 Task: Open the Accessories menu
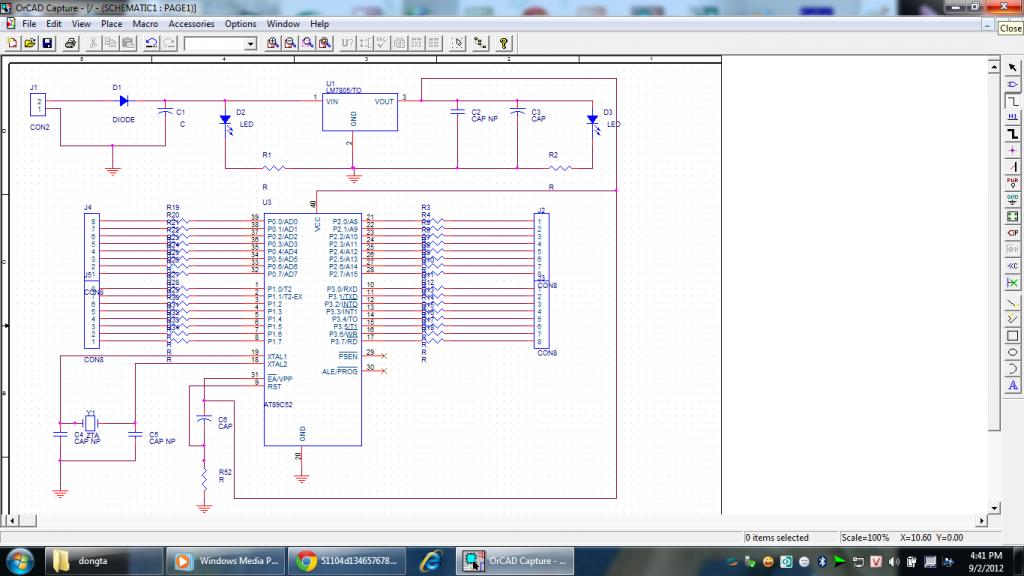(191, 23)
